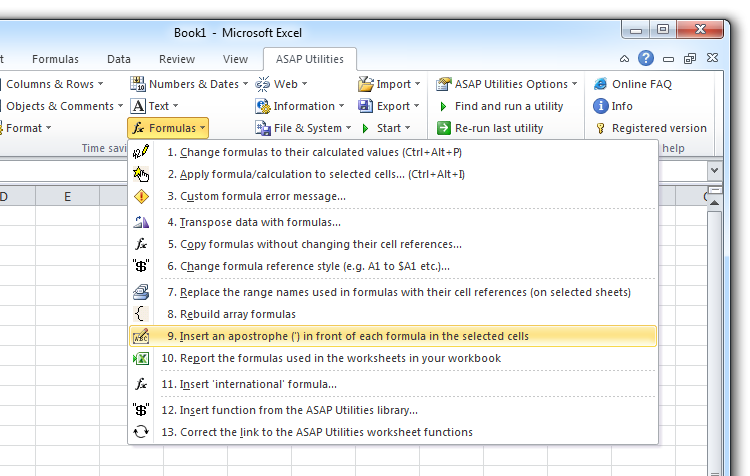
Task: Click the blue Help question mark icon
Action: 646,59
